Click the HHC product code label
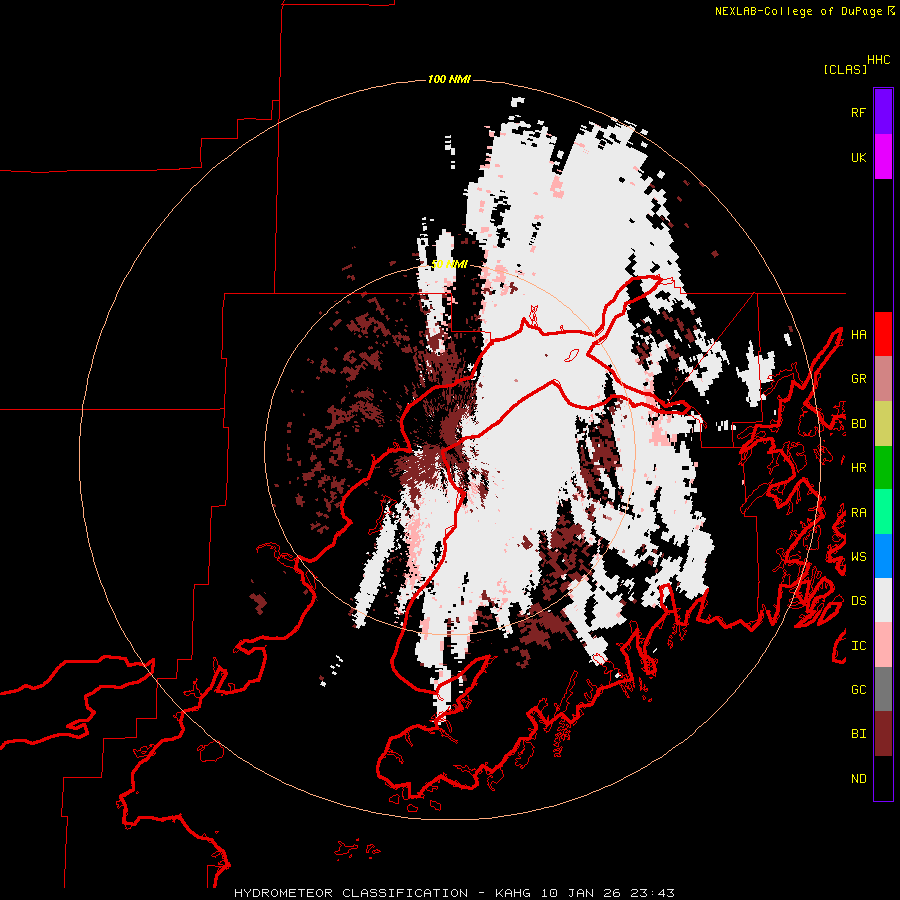 click(x=879, y=60)
